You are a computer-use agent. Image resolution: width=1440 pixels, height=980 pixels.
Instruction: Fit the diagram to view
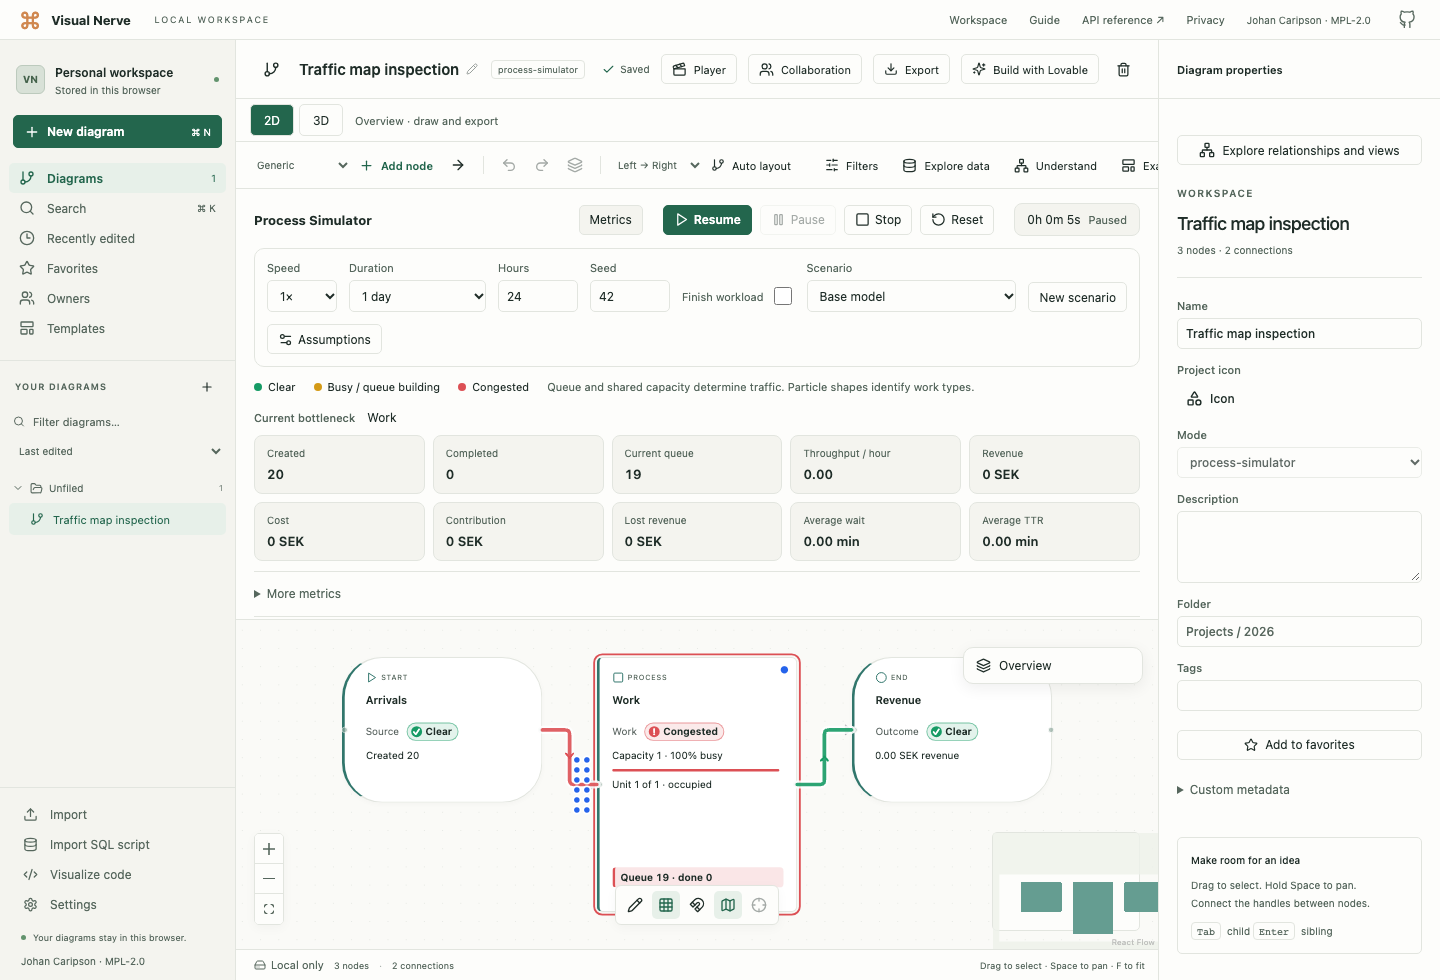[269, 909]
